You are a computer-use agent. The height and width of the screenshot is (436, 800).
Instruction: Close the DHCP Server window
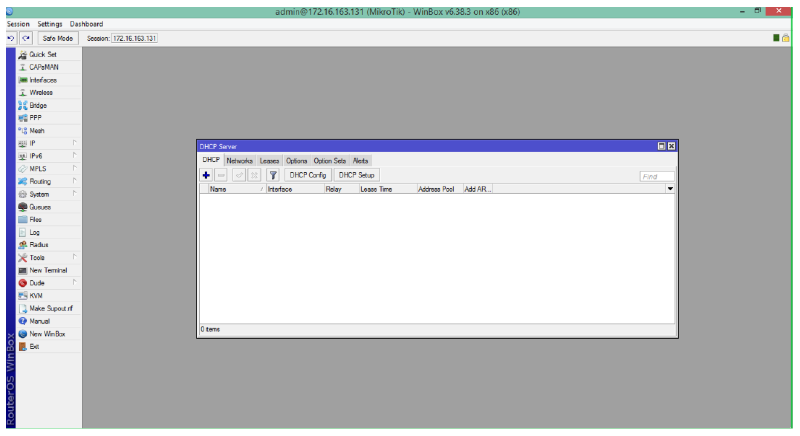point(671,146)
